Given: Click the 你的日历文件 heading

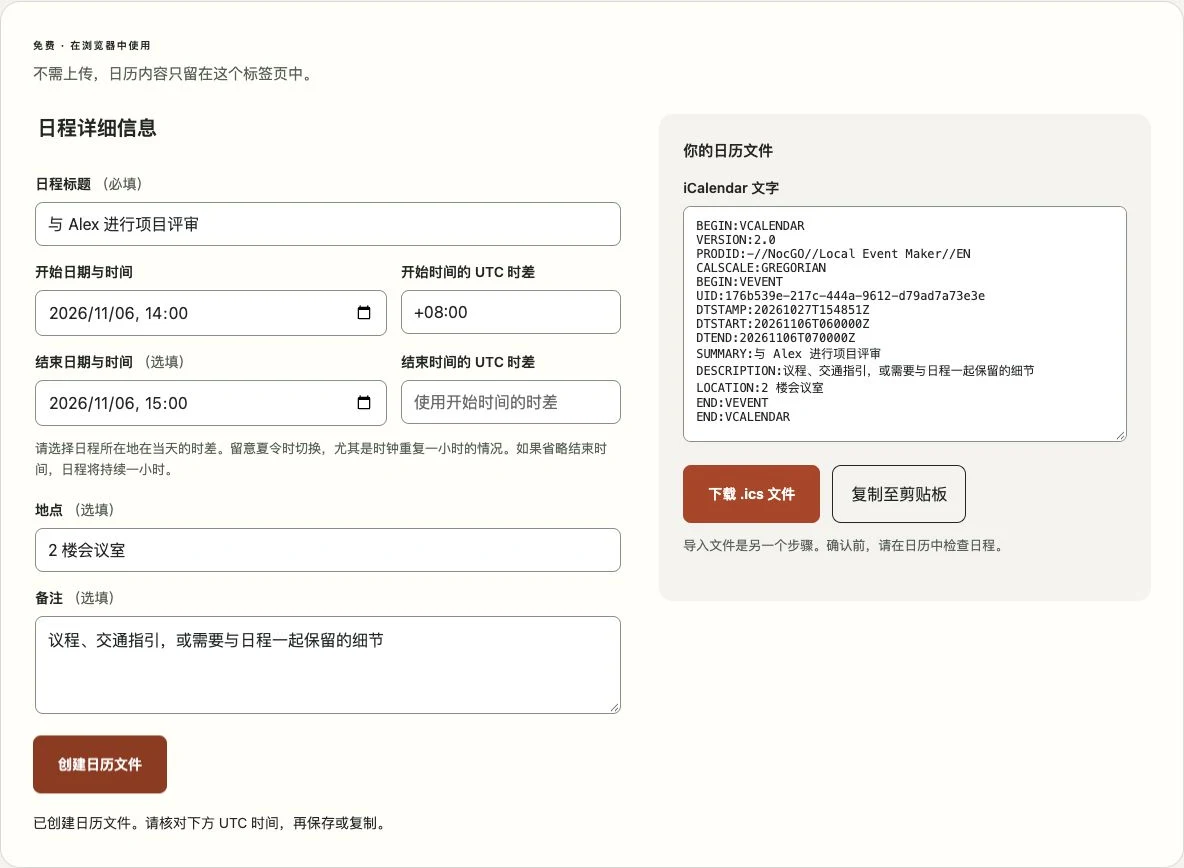Looking at the screenshot, I should coord(728,150).
